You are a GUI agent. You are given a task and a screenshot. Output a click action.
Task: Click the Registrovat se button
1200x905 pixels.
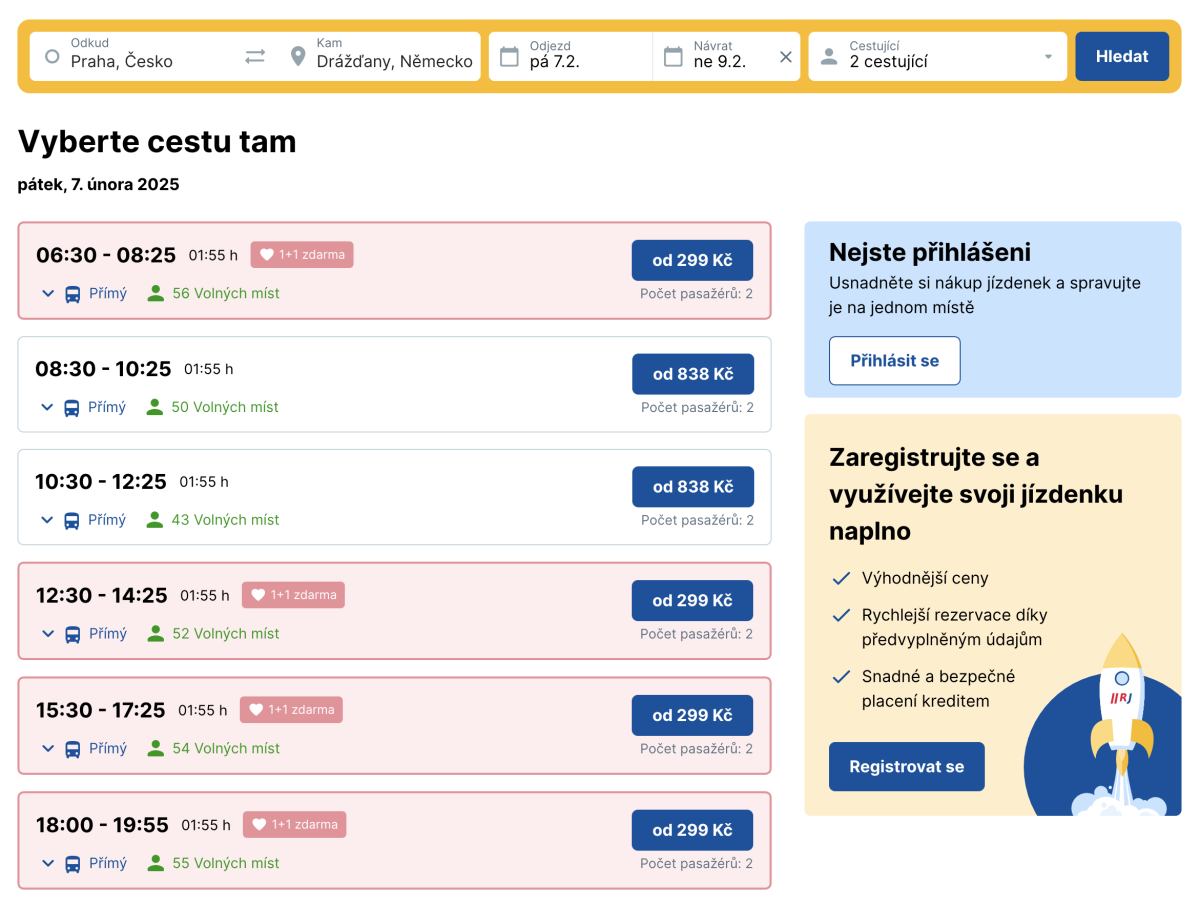click(x=906, y=767)
